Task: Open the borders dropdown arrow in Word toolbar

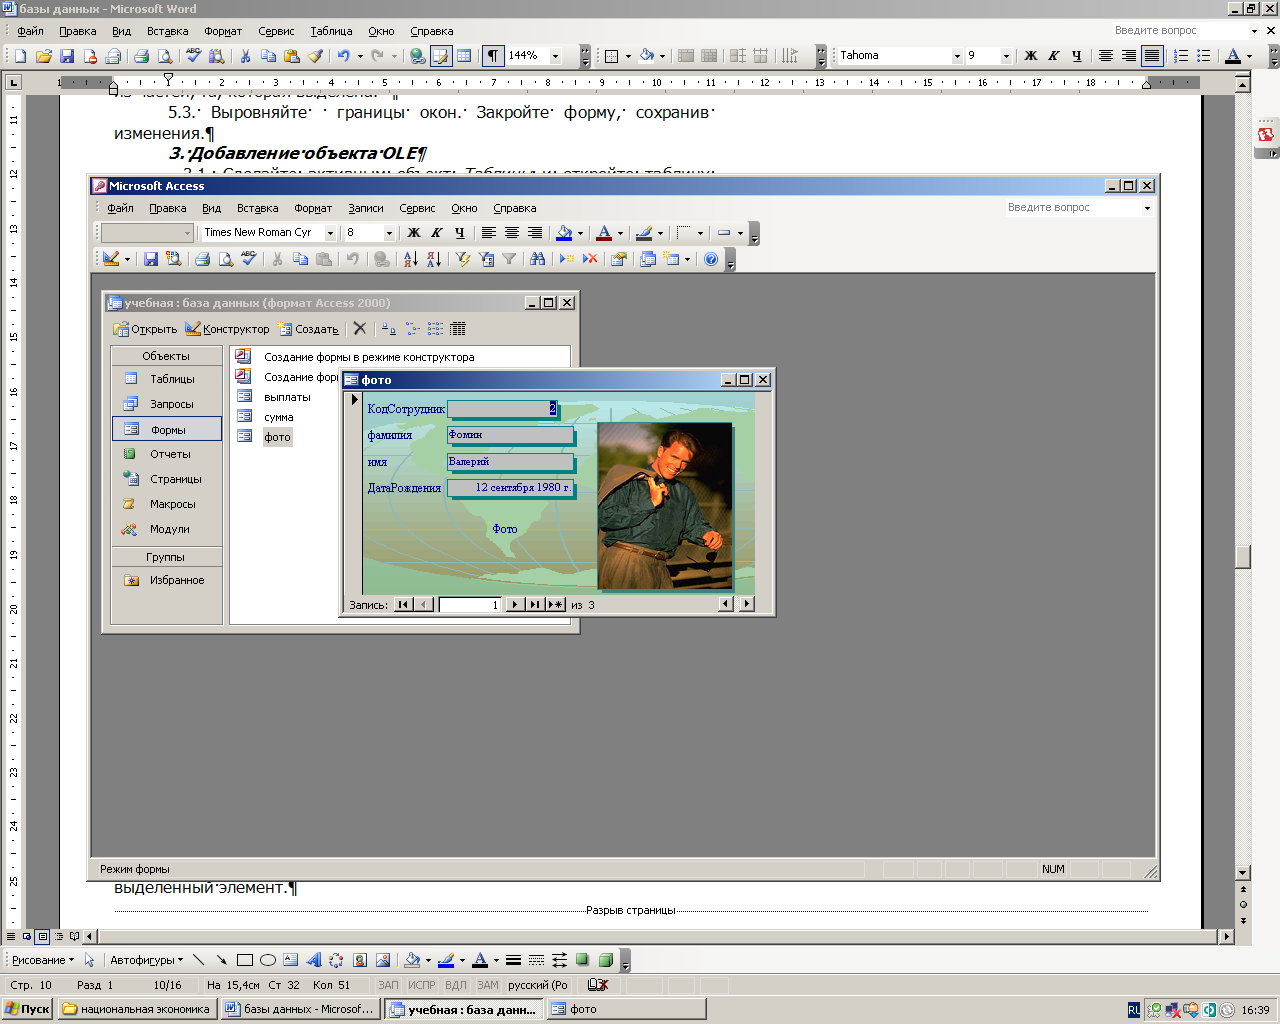Action: (x=628, y=56)
